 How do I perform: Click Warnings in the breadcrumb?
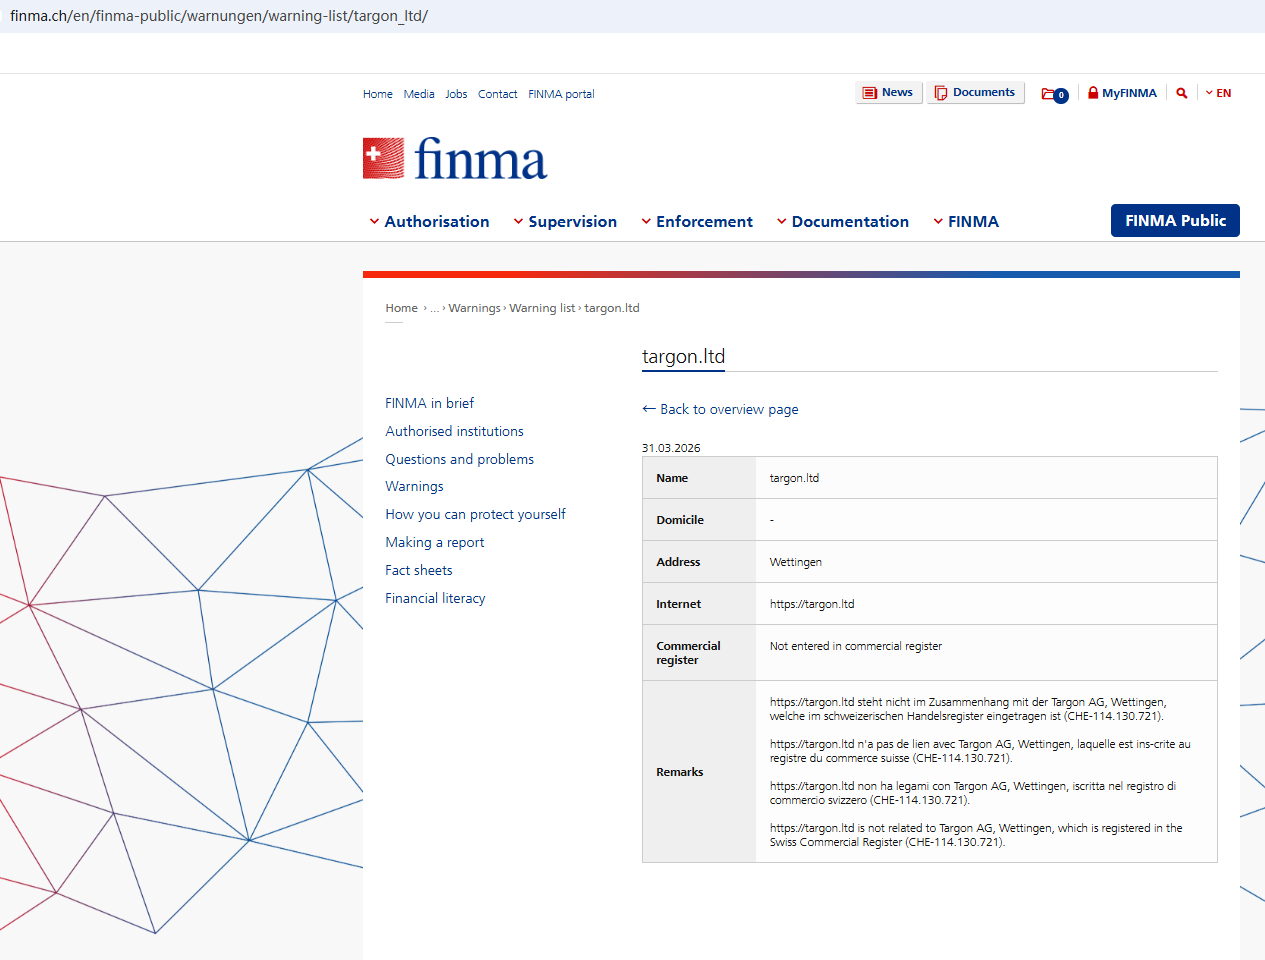tap(474, 308)
